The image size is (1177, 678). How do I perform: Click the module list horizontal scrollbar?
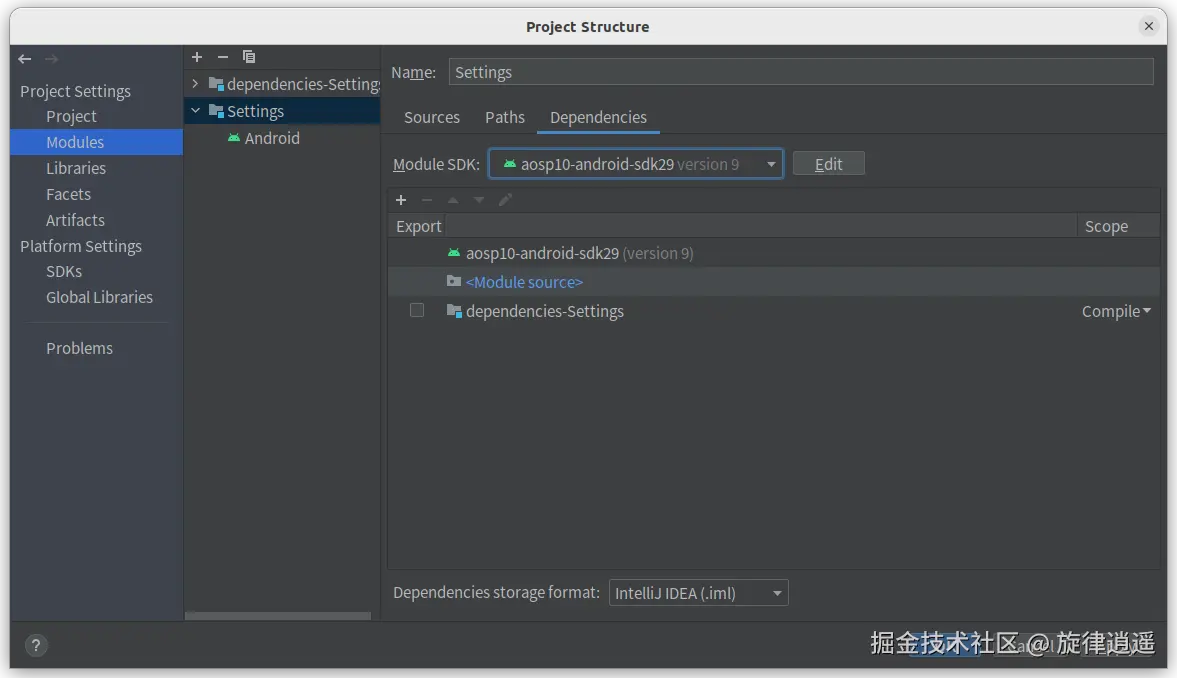click(x=278, y=616)
